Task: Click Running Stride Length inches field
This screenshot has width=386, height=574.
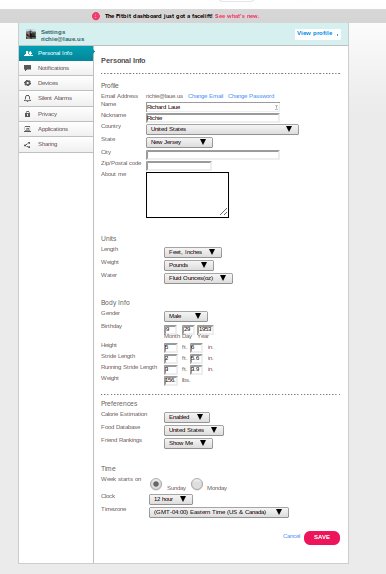Action: coord(196,369)
